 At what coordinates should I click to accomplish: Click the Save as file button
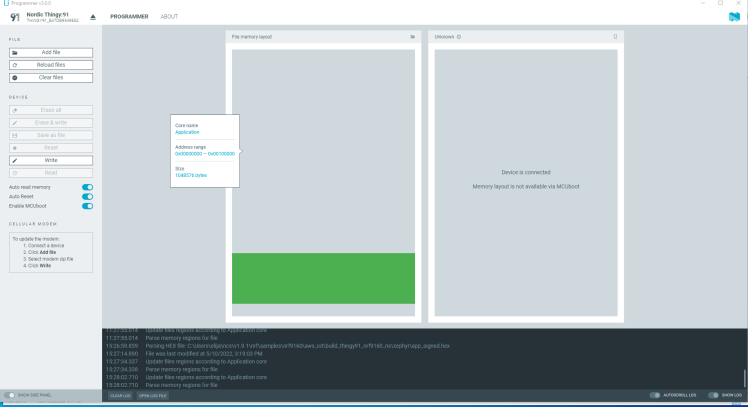pyautogui.click(x=51, y=135)
